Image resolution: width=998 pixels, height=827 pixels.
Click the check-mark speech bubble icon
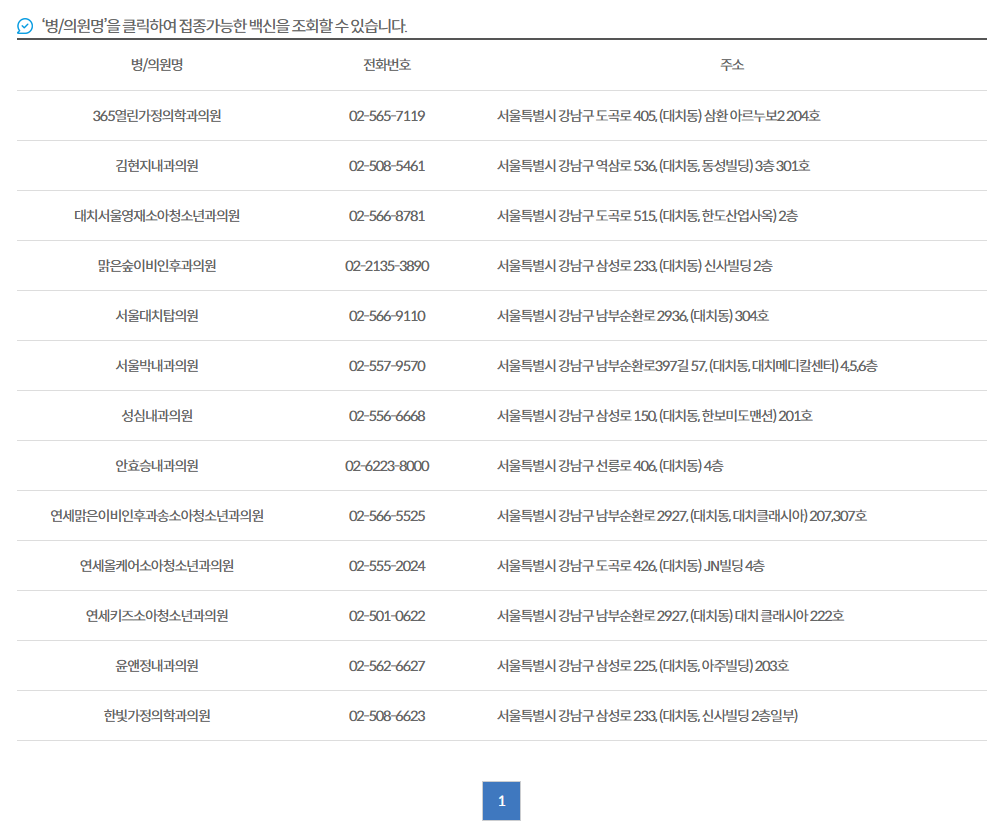(x=25, y=26)
